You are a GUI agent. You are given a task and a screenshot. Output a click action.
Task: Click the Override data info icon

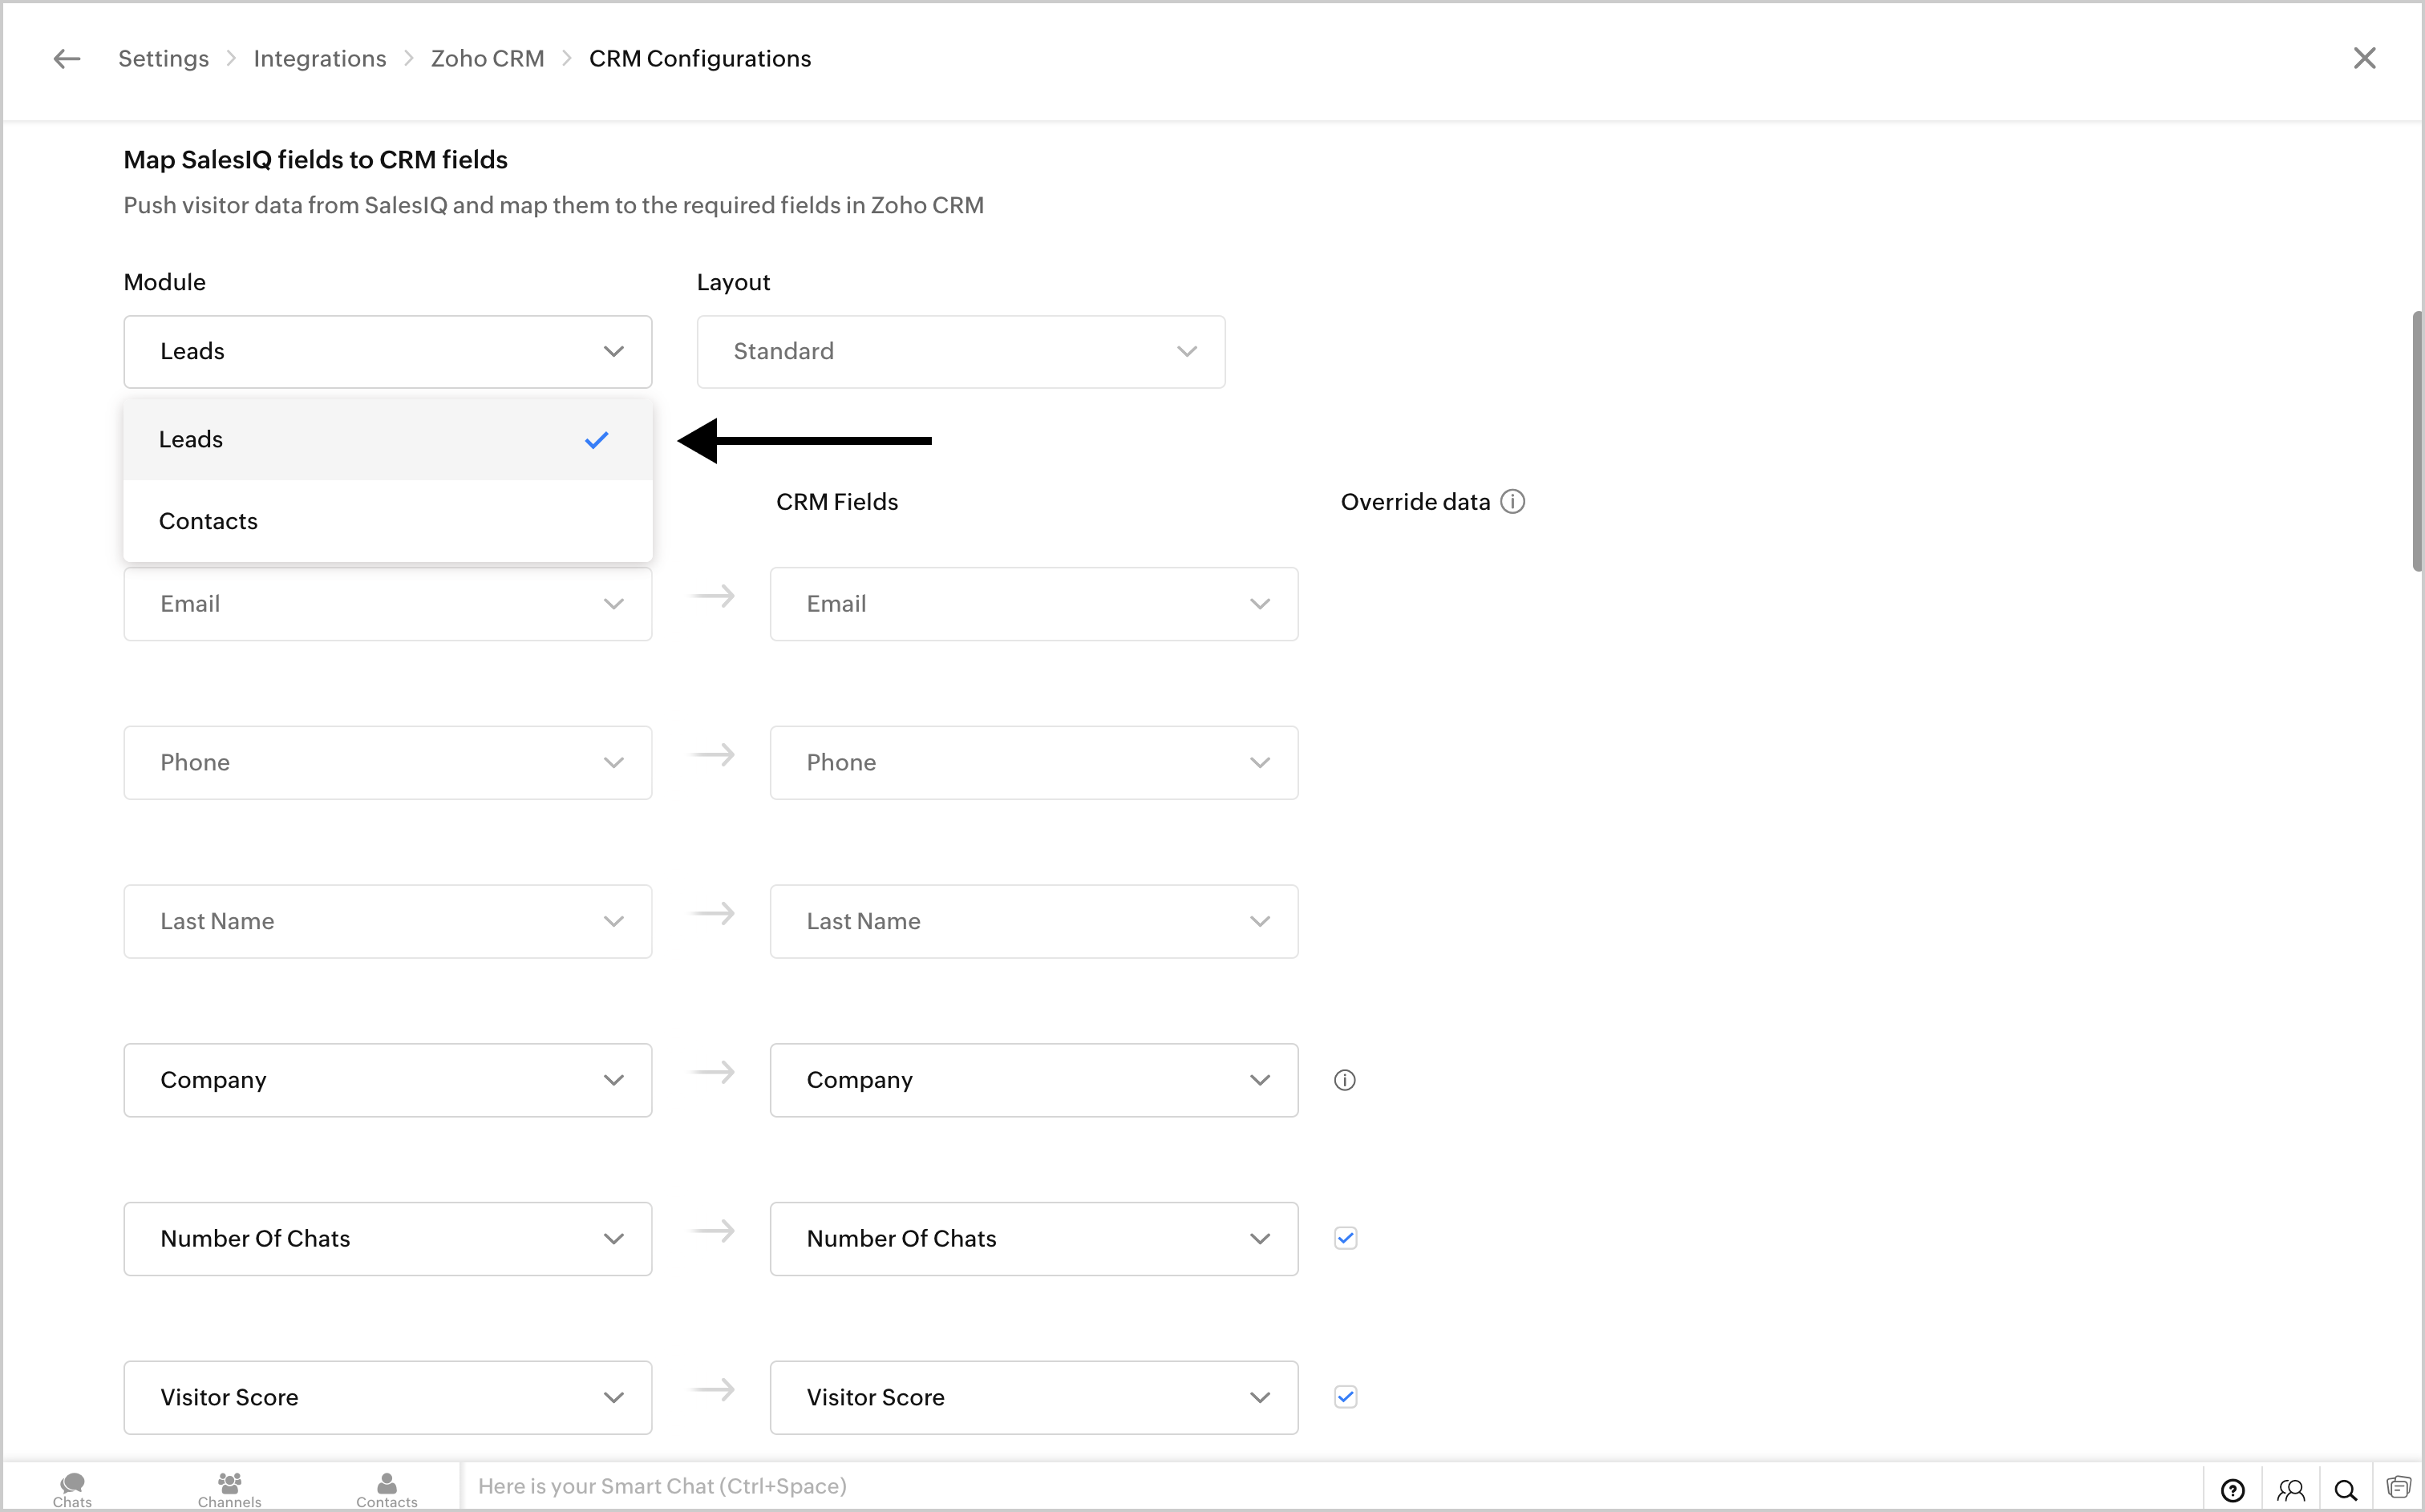[x=1513, y=502]
